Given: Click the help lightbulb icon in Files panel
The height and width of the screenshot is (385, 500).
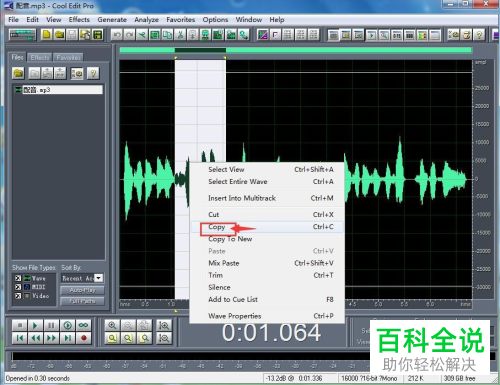Looking at the screenshot, I should (93, 73).
